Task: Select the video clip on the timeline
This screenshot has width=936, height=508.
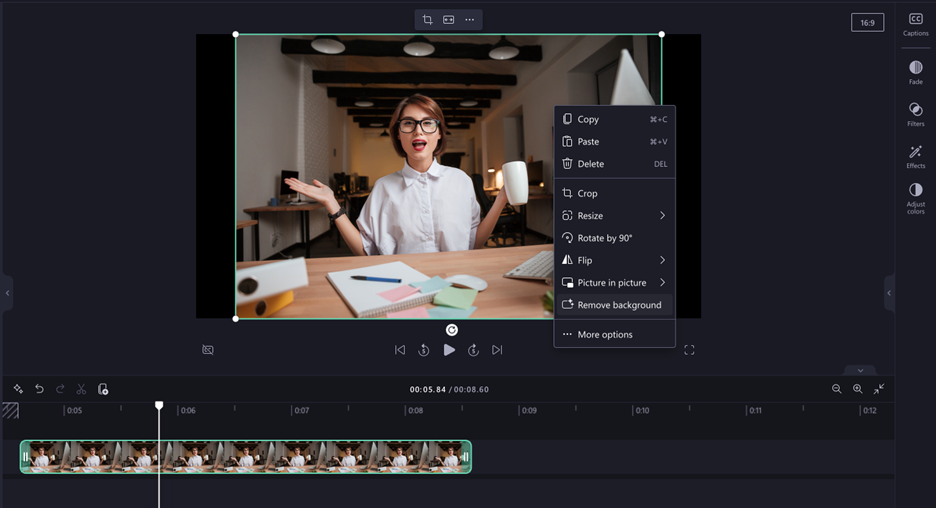Action: (x=245, y=457)
